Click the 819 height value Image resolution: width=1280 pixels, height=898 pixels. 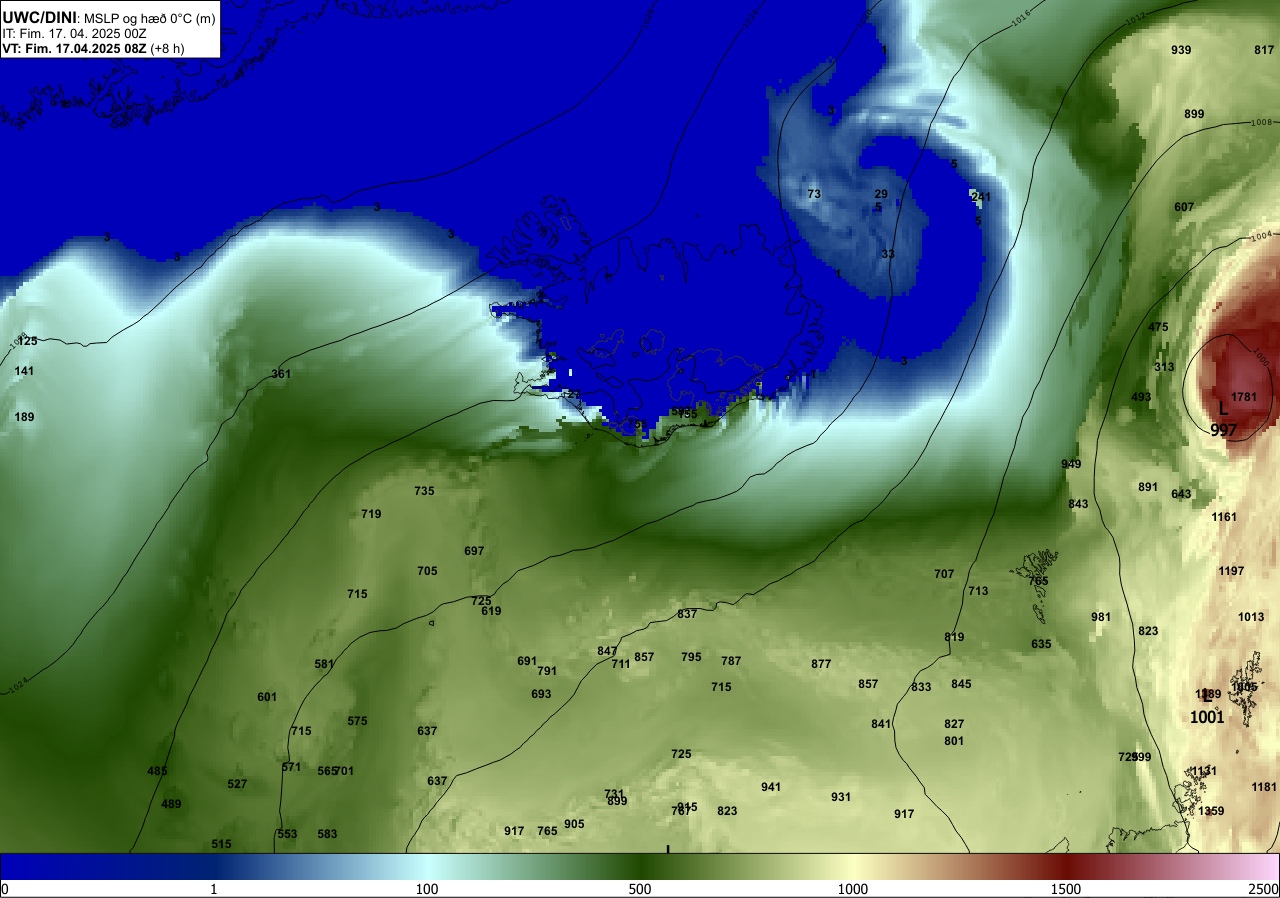click(x=954, y=637)
